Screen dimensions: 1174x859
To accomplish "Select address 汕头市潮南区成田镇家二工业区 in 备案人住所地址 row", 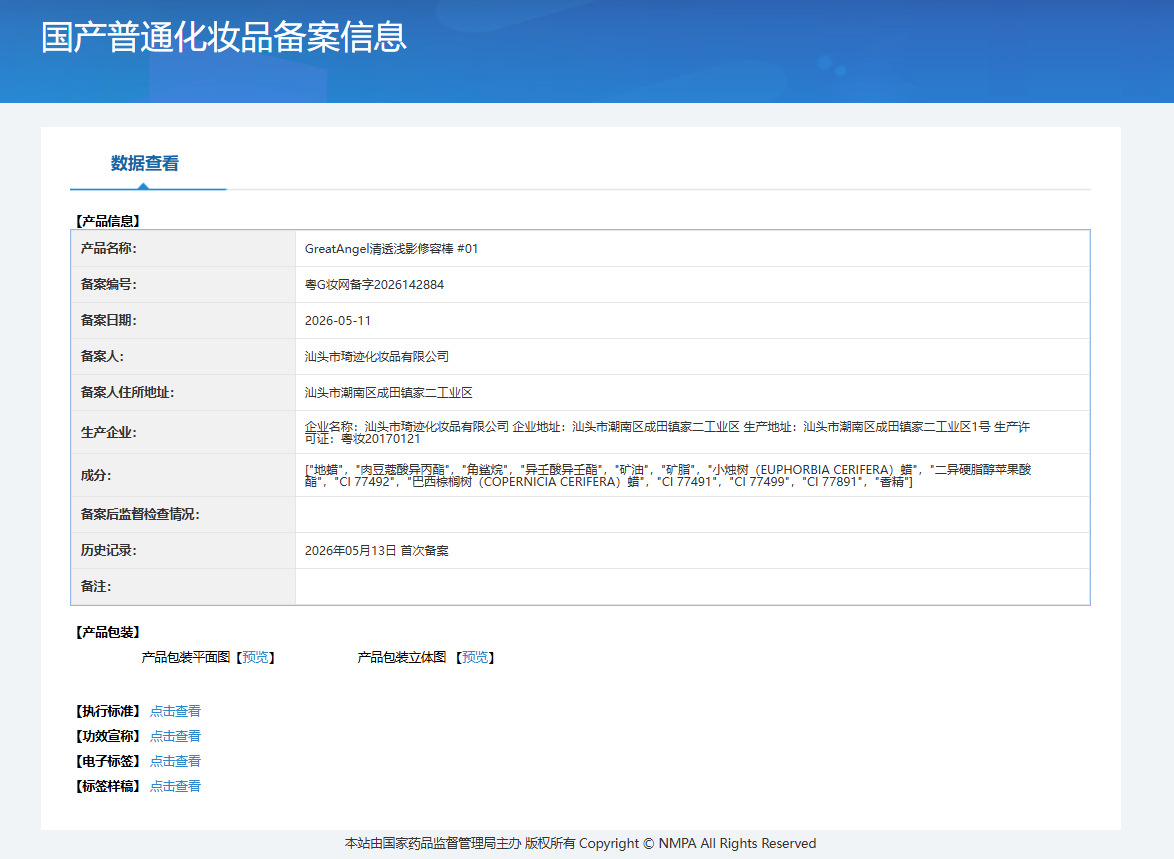I will pos(389,392).
